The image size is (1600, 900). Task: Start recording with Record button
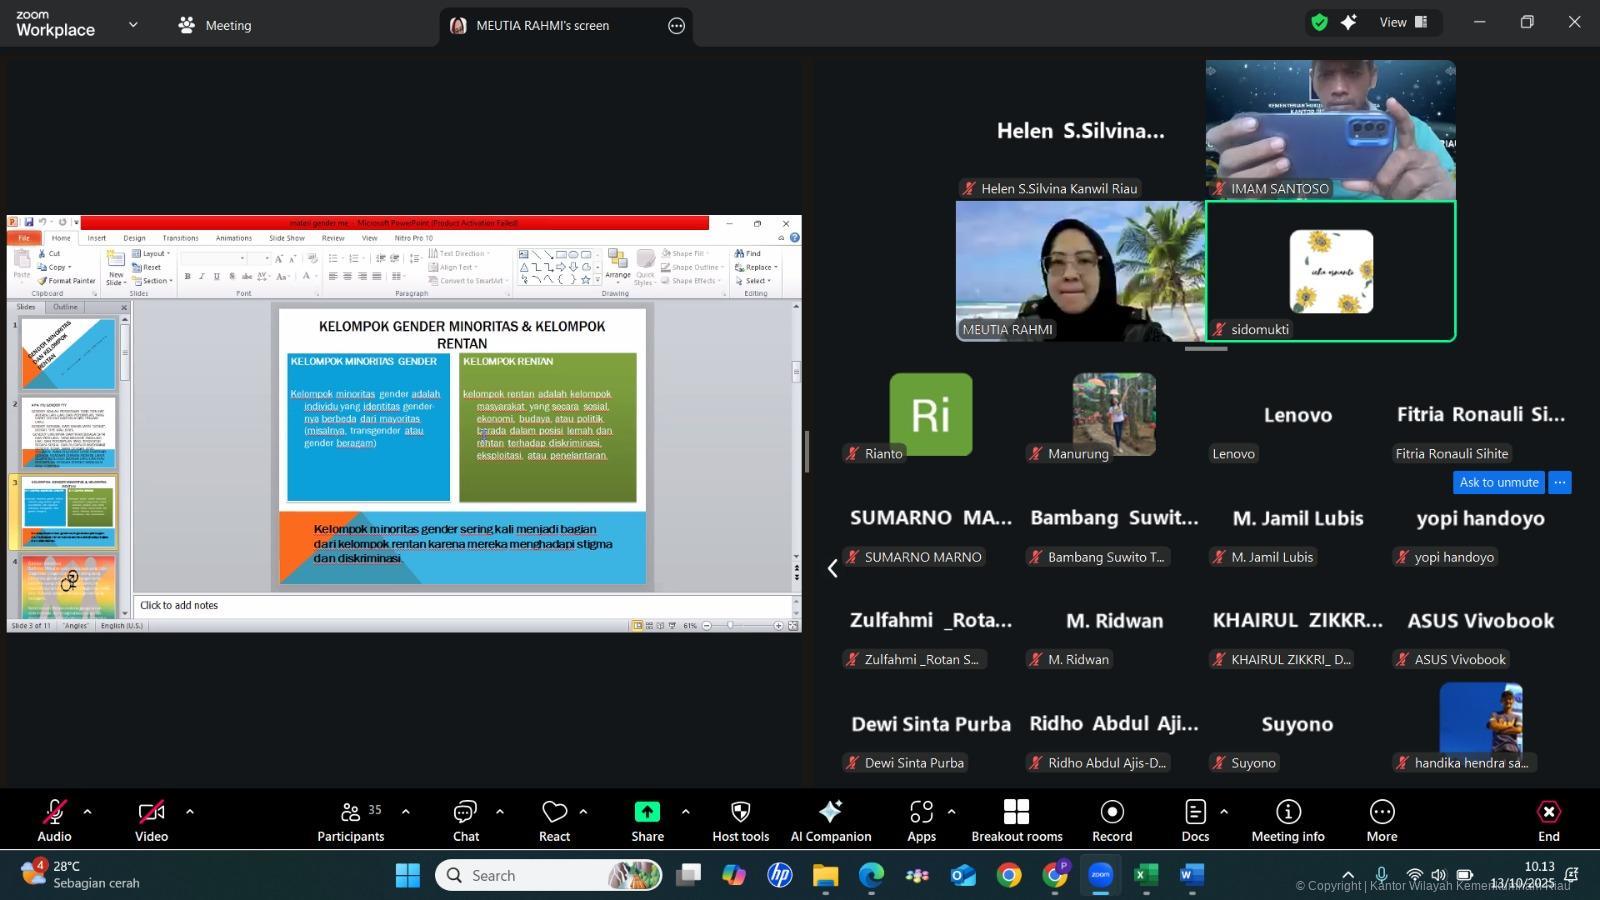(x=1112, y=820)
